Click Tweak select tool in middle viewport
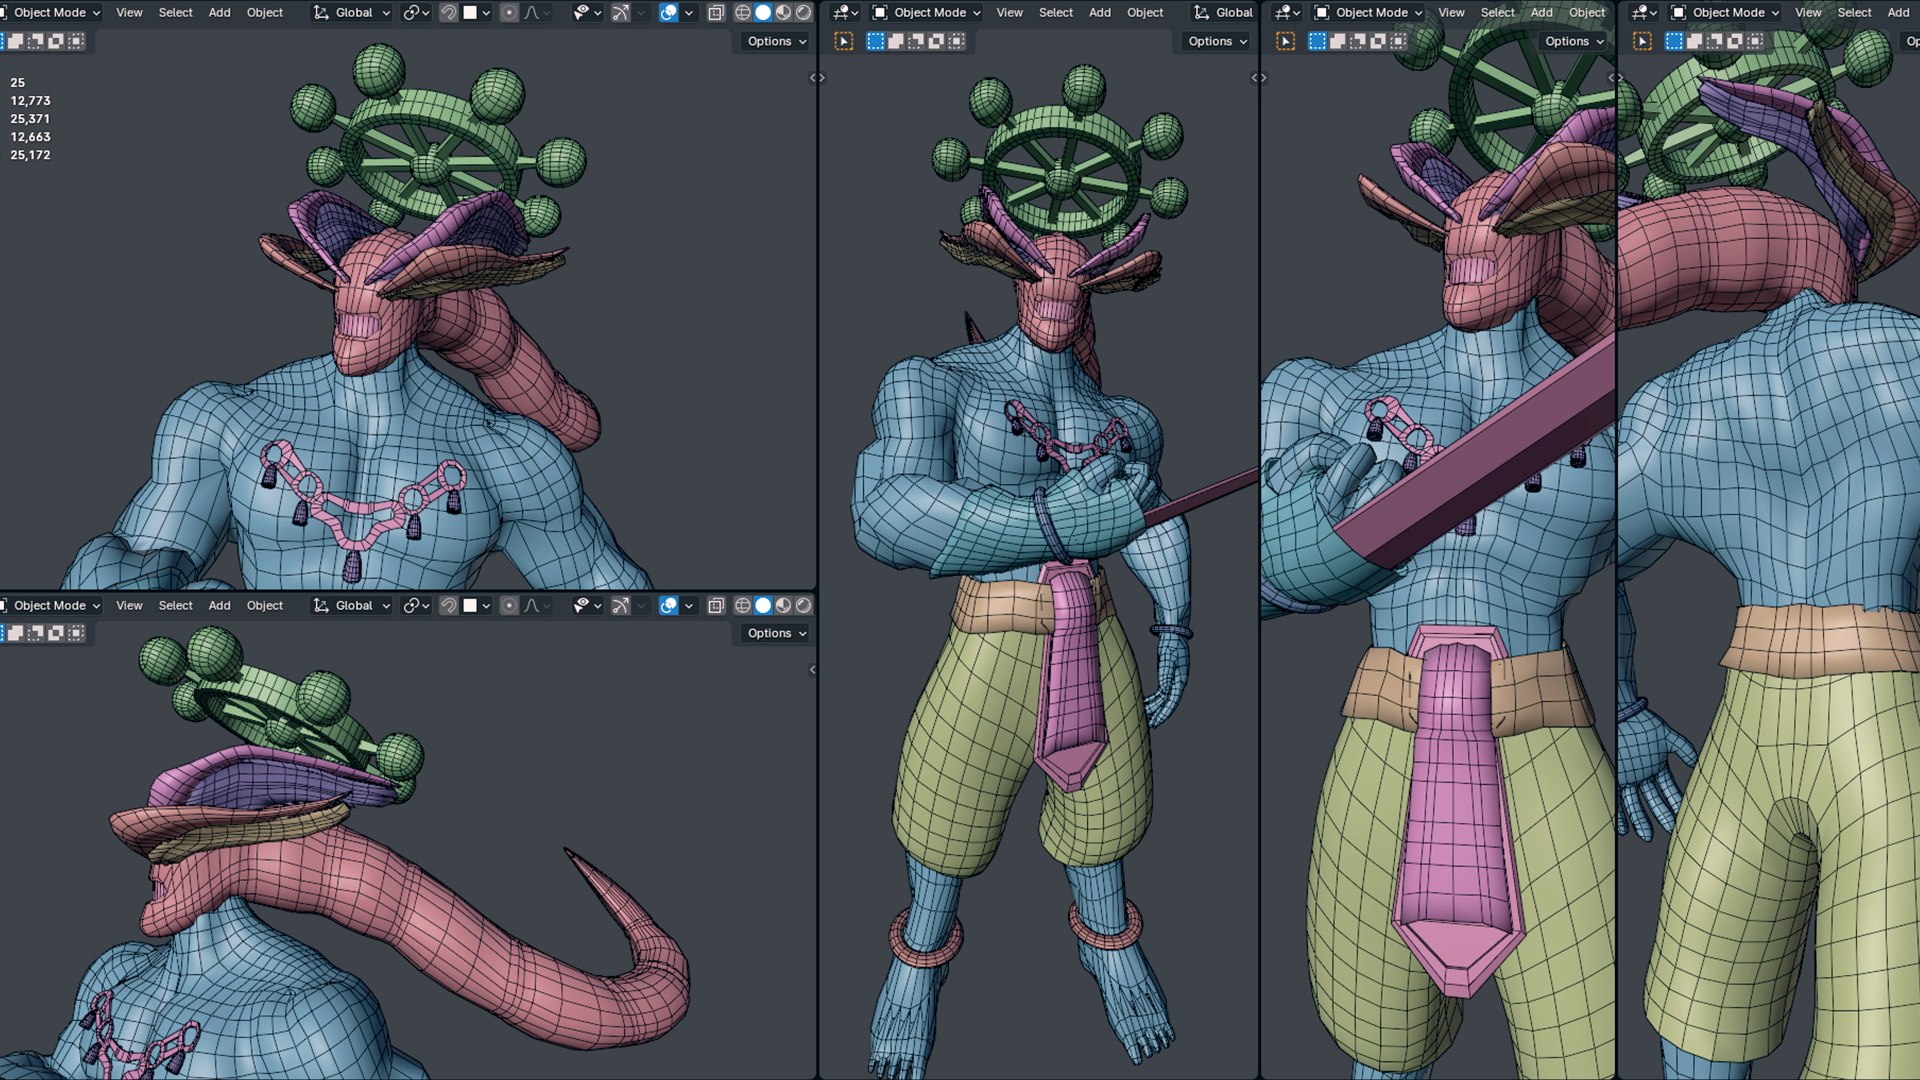The height and width of the screenshot is (1080, 1920). point(844,41)
